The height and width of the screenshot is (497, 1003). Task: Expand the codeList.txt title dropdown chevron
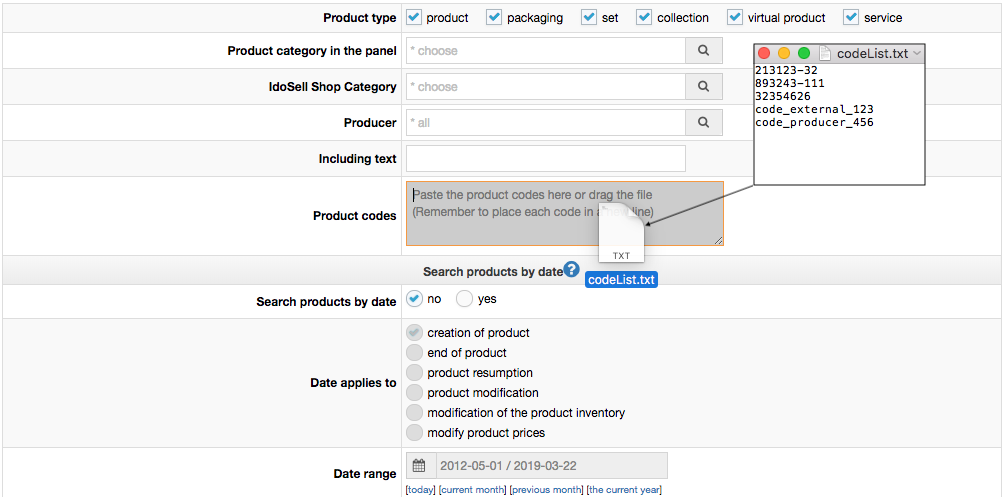(917, 54)
